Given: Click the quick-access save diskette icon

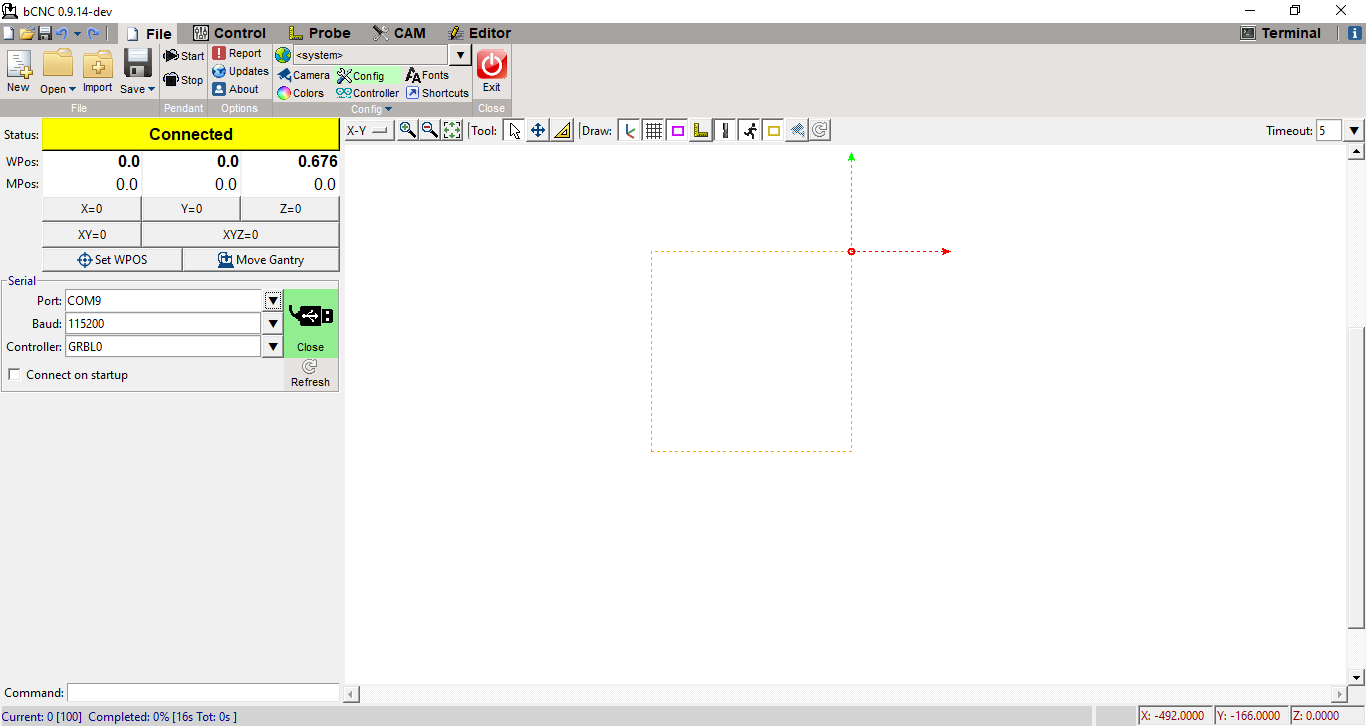Looking at the screenshot, I should pos(44,33).
